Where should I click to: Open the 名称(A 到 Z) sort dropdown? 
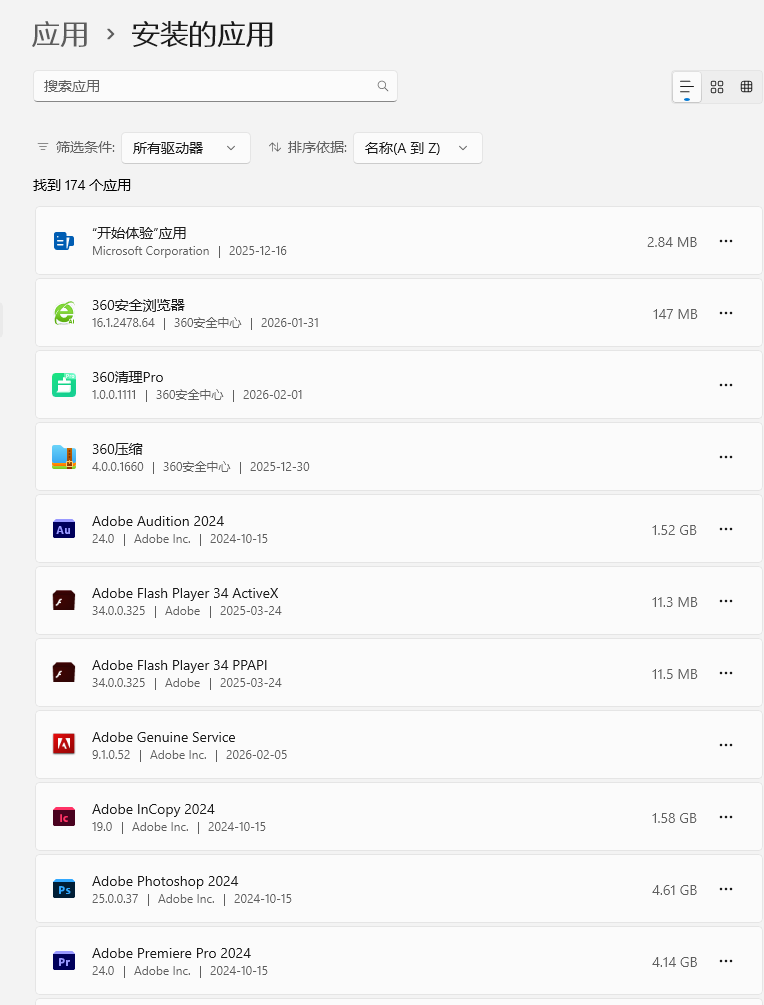[417, 148]
